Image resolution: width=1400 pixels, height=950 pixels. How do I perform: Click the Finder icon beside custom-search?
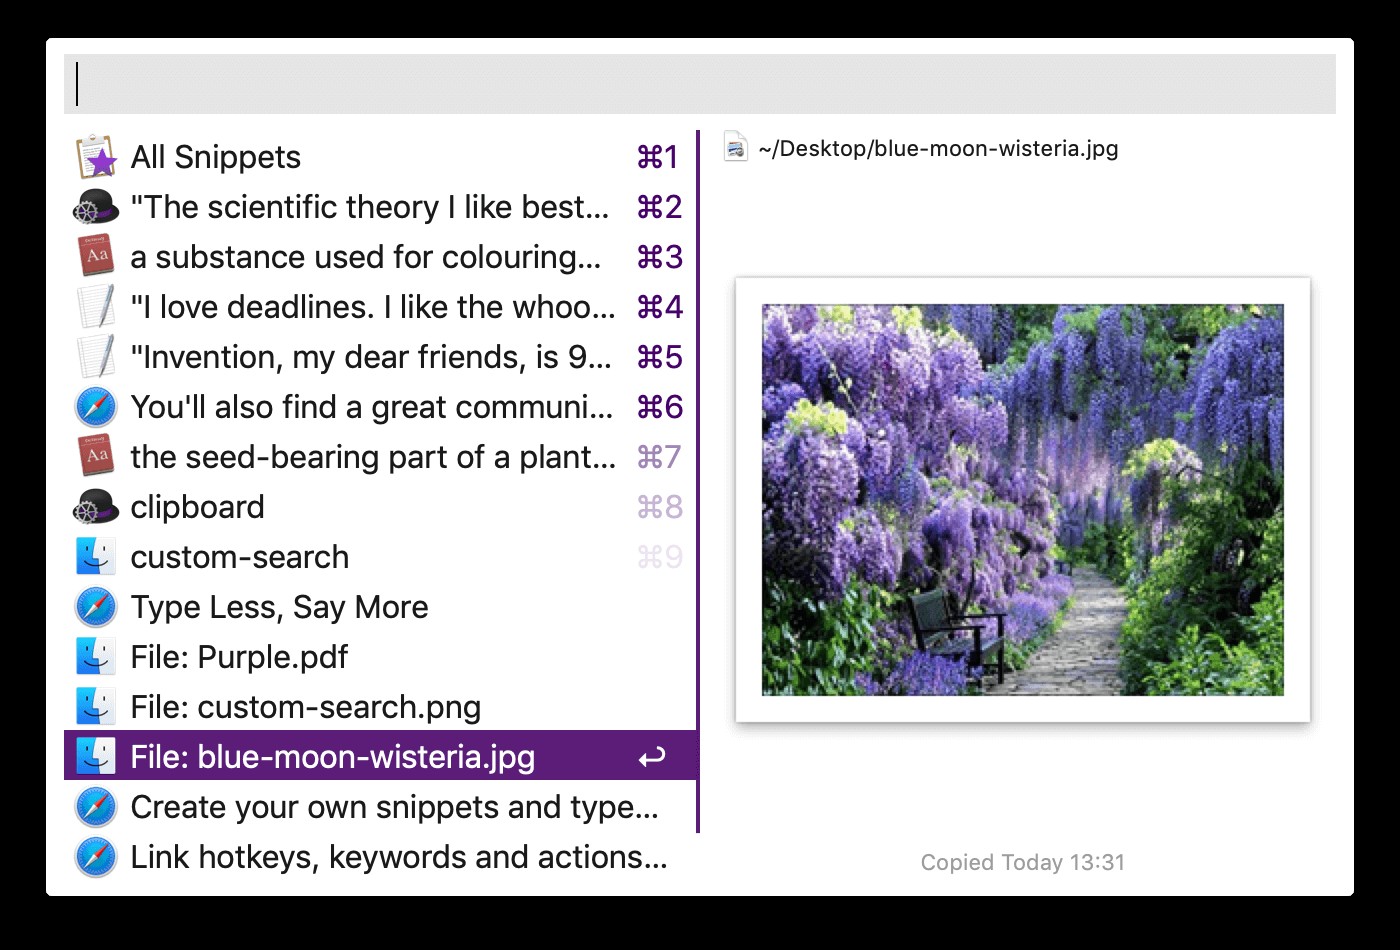click(95, 556)
